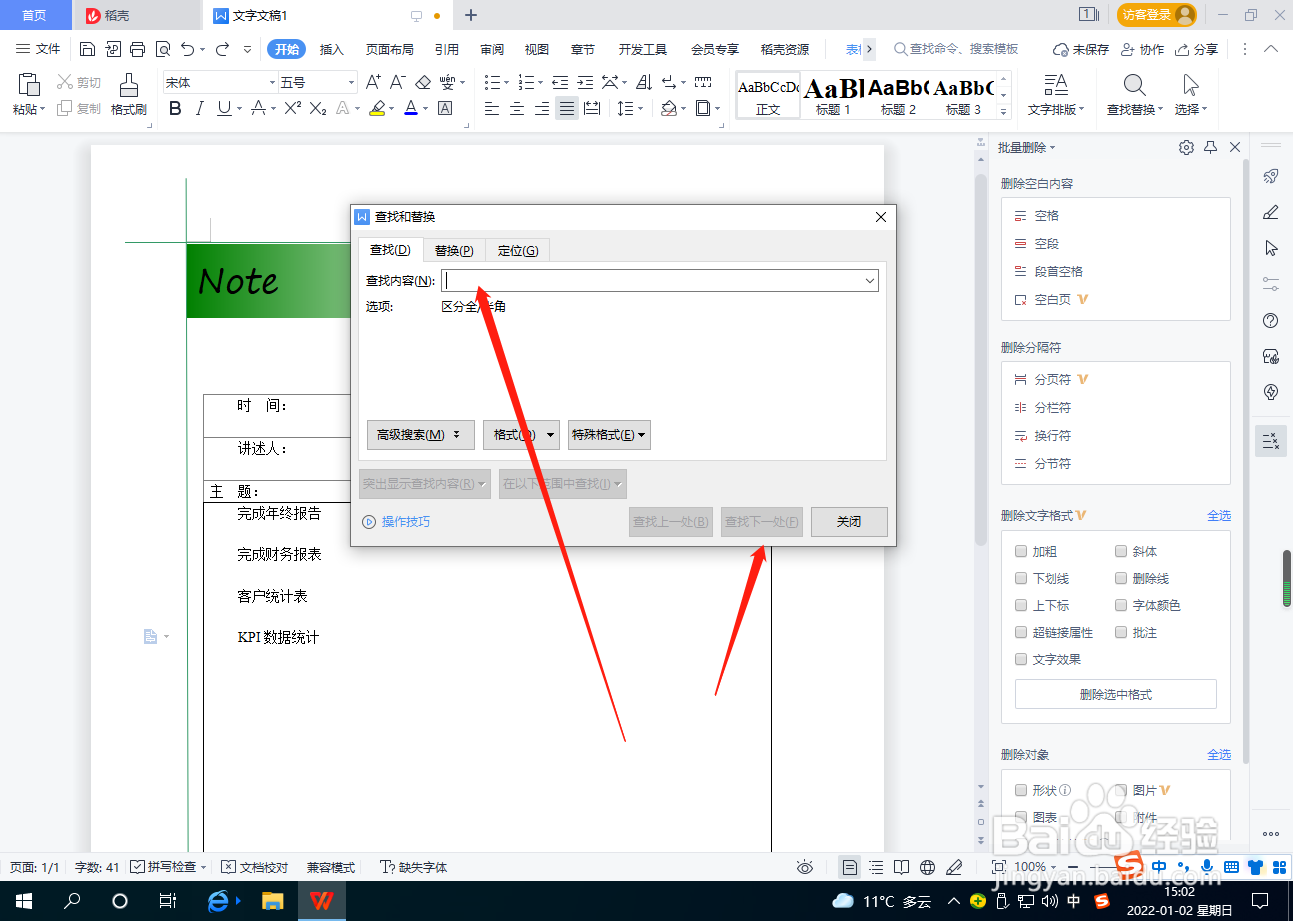Switch to web layout globe icon
Screen dimensions: 1293x921
(927, 867)
